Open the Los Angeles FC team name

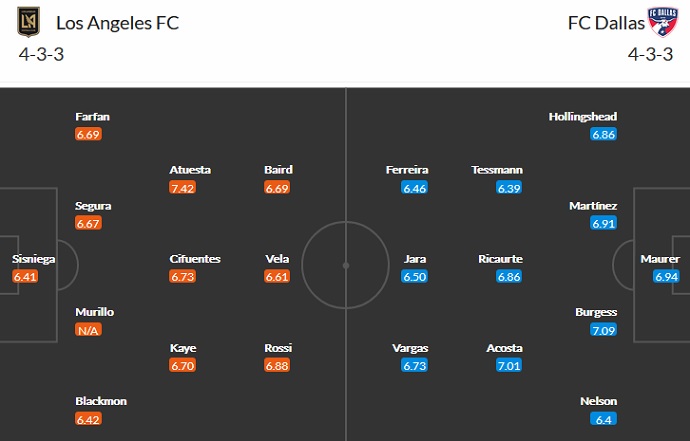[x=118, y=22]
